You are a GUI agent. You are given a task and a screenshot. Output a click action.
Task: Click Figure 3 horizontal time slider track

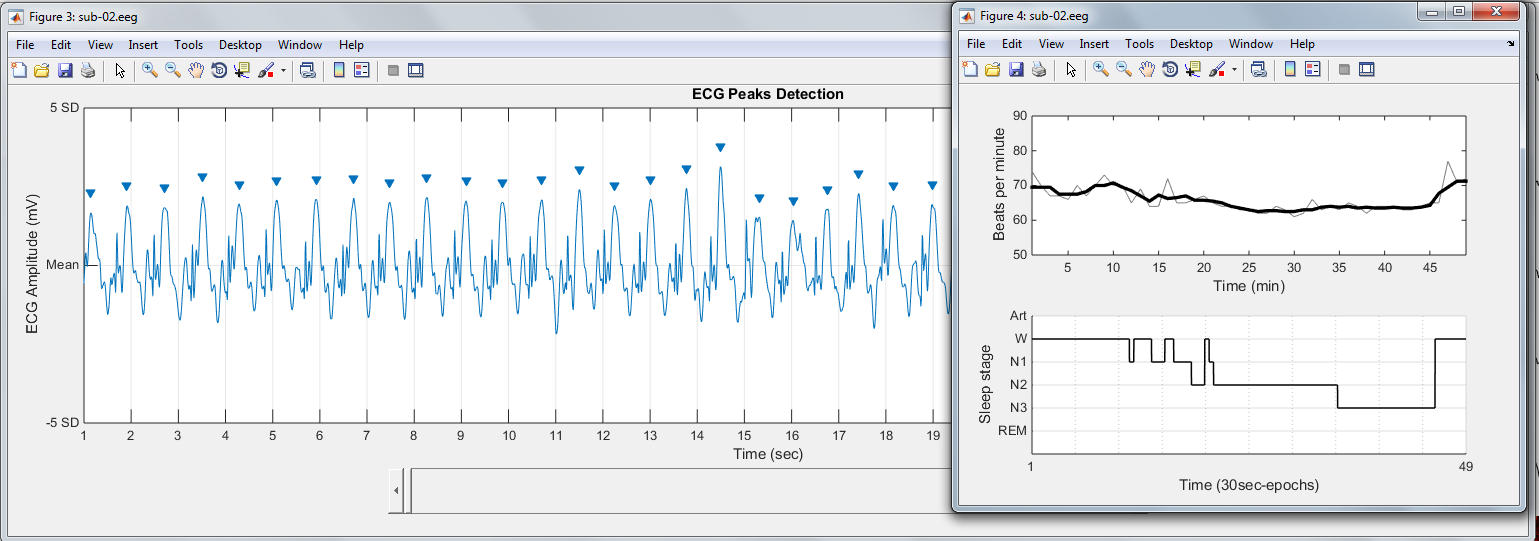coord(680,490)
